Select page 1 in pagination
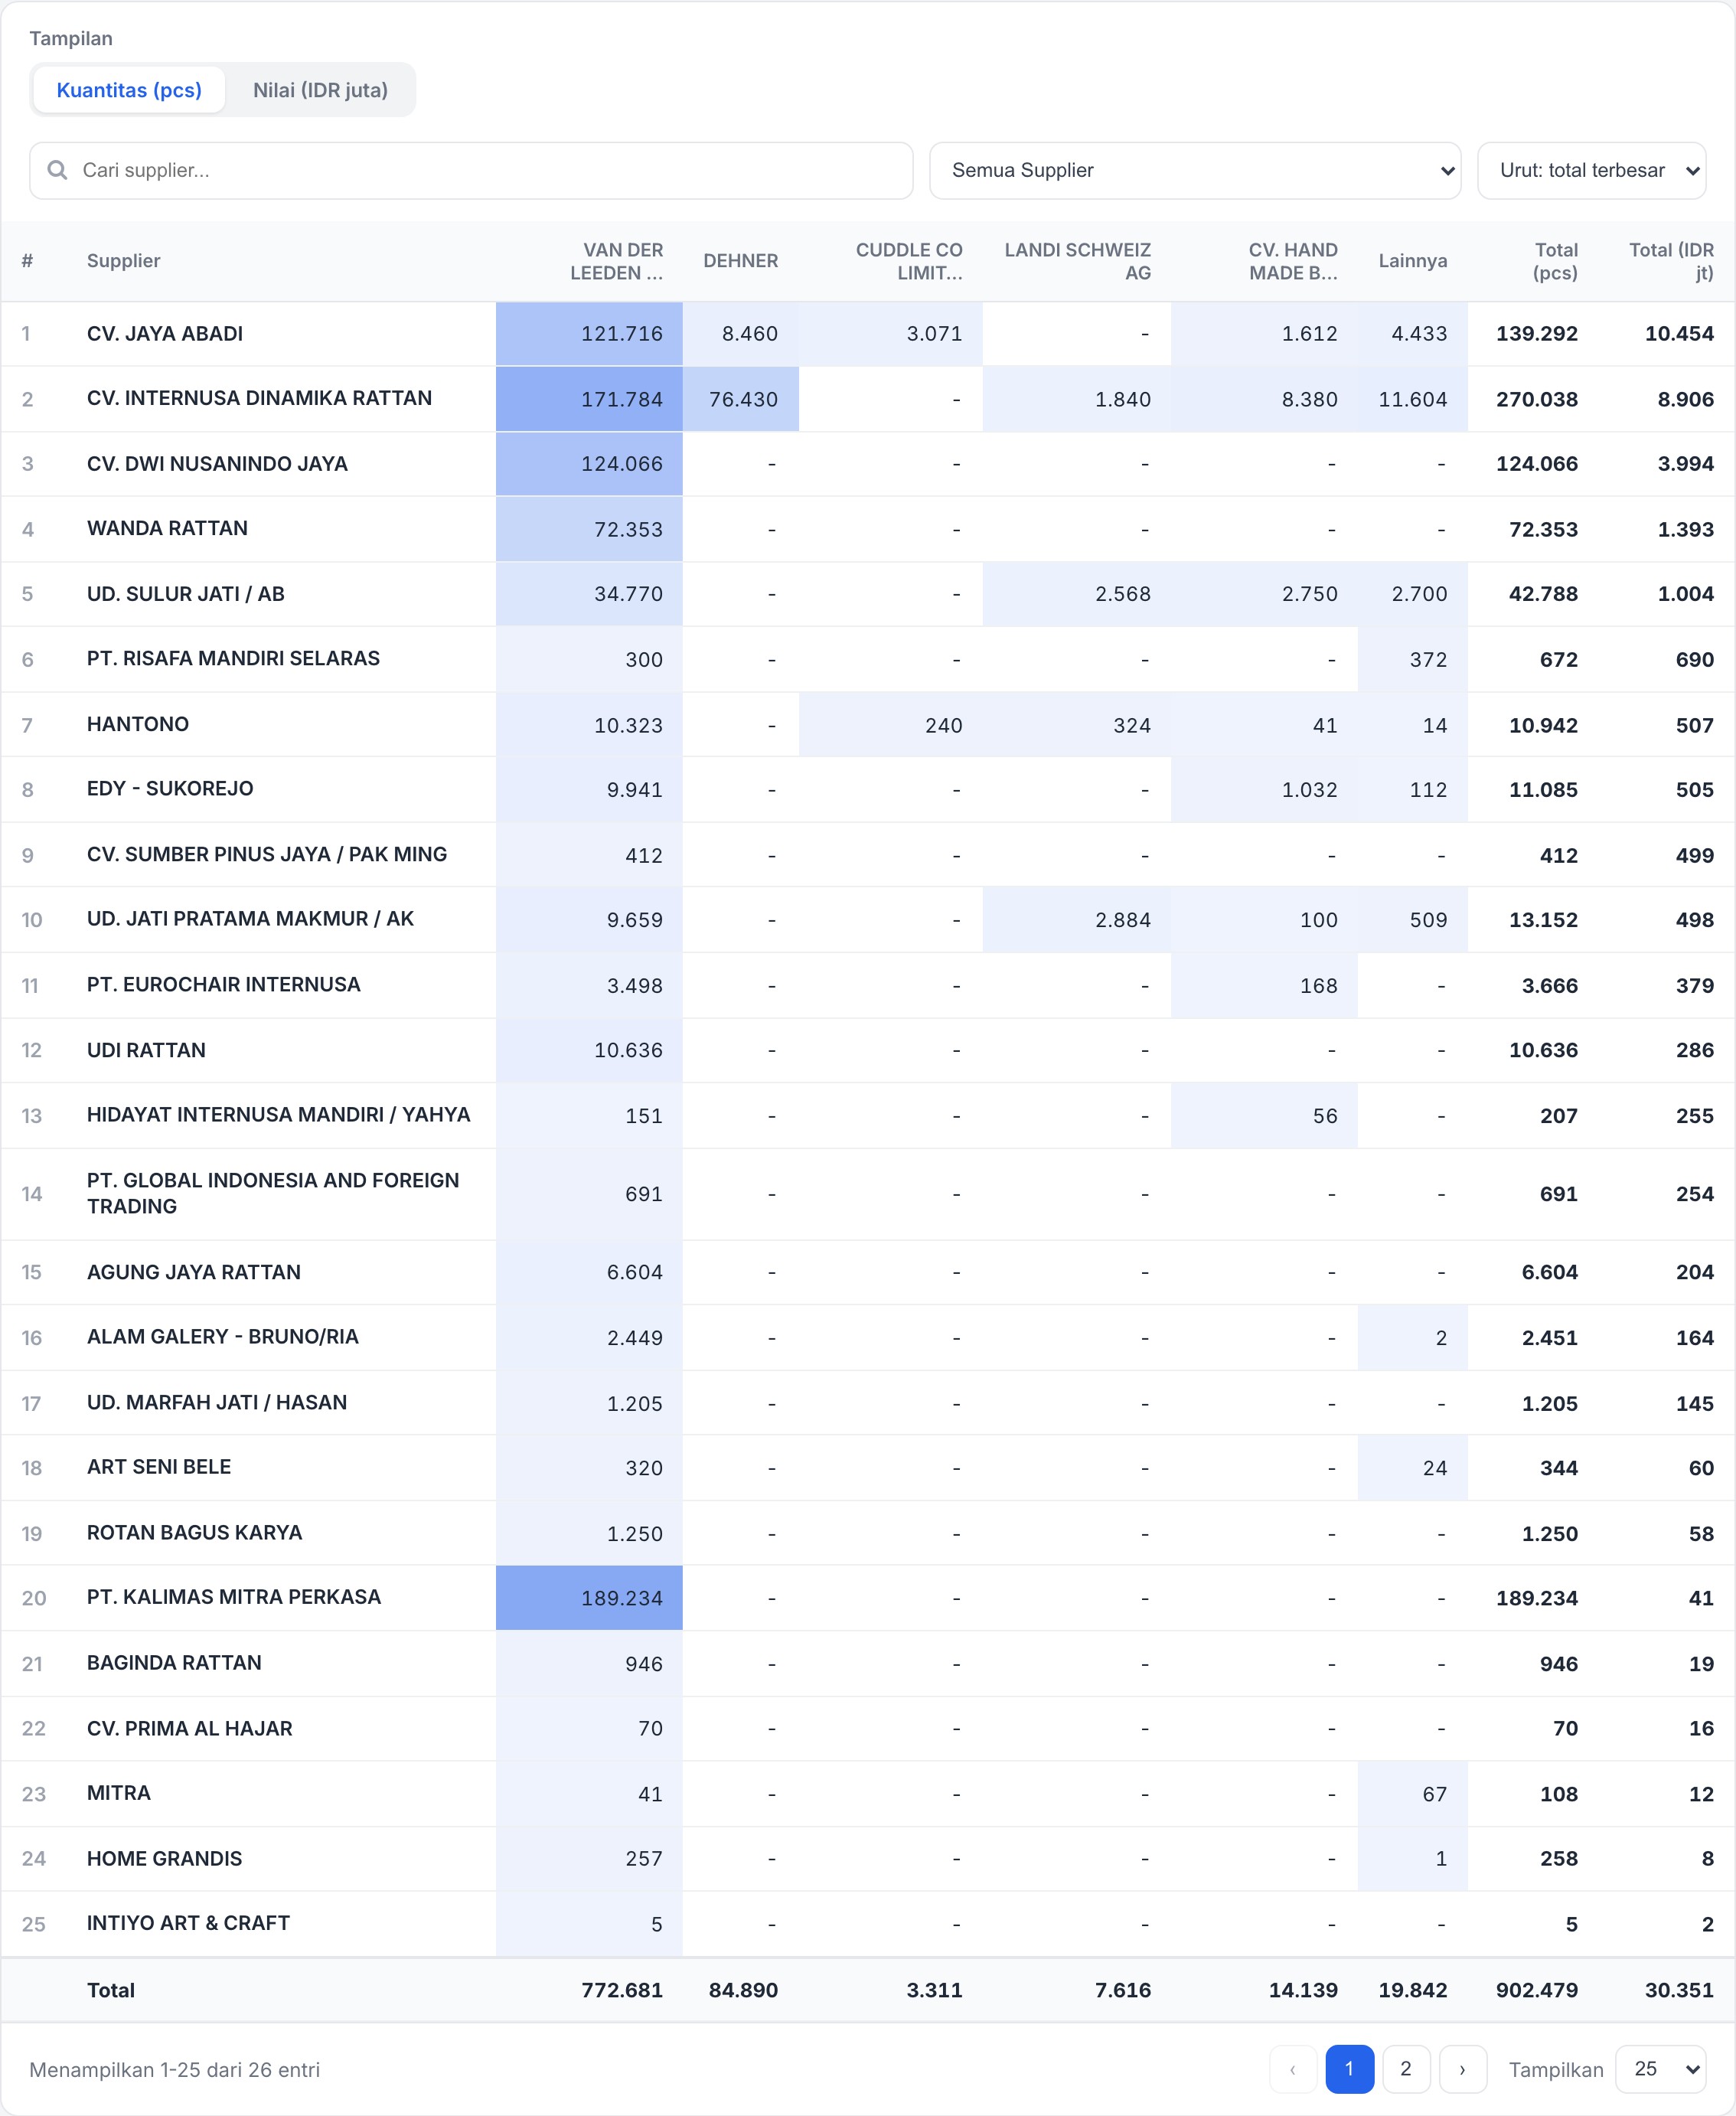Image resolution: width=1736 pixels, height=2116 pixels. [1349, 2069]
